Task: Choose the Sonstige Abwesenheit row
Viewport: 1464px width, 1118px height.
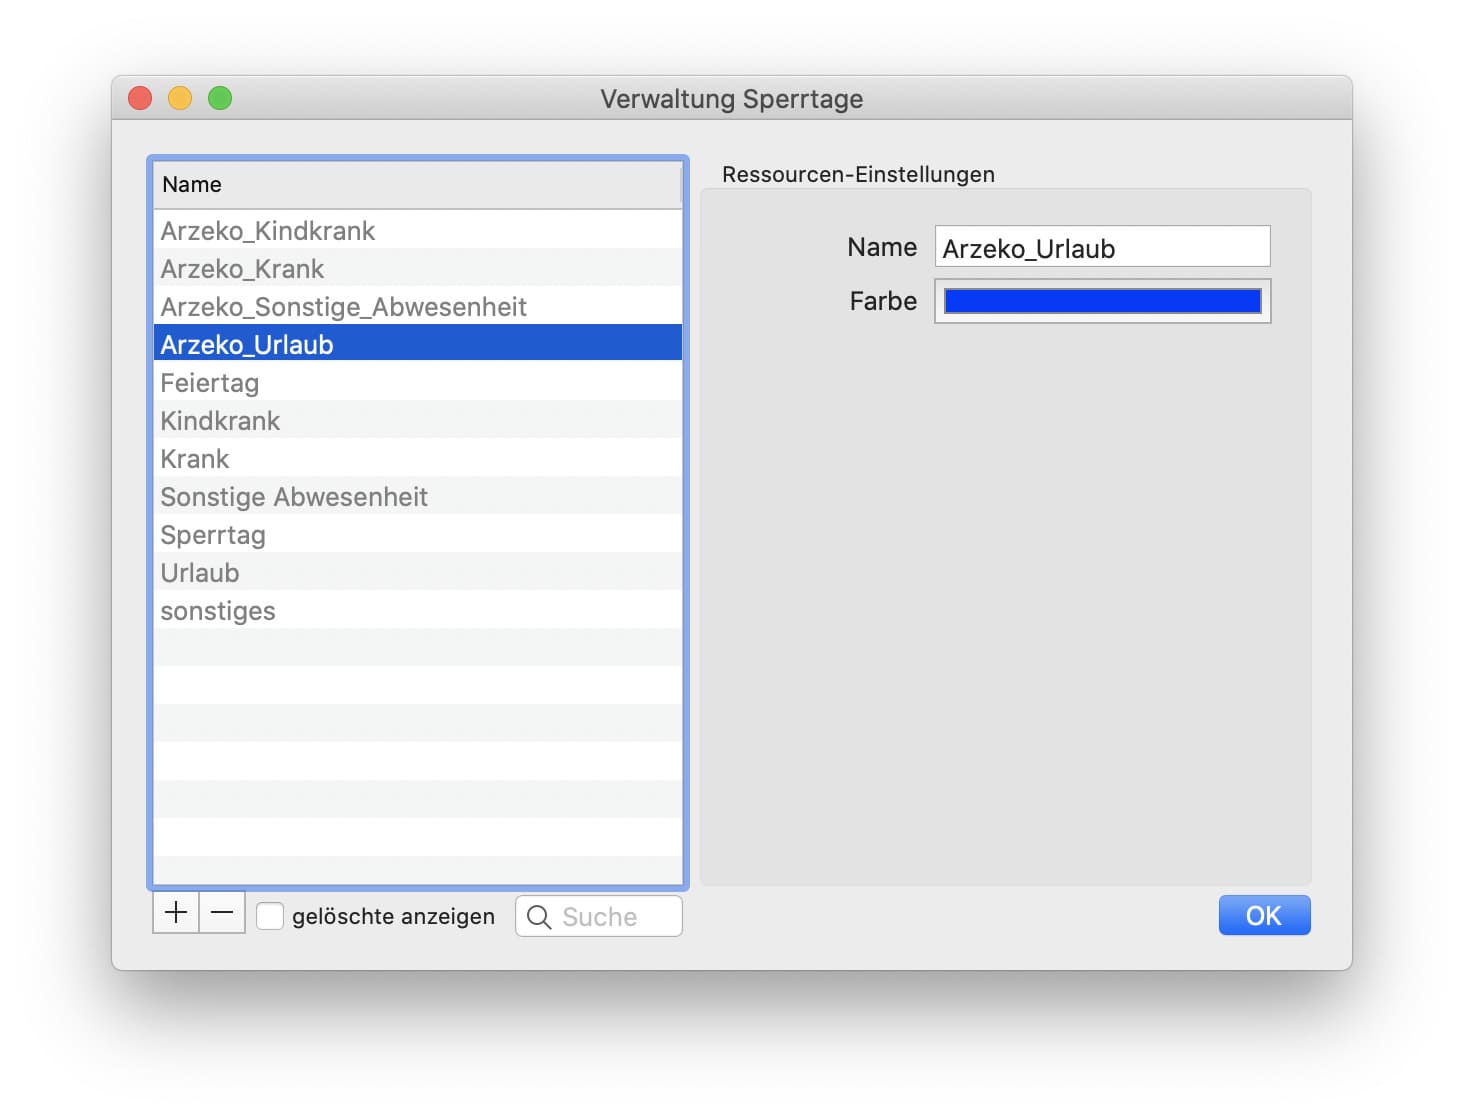Action: (x=417, y=496)
